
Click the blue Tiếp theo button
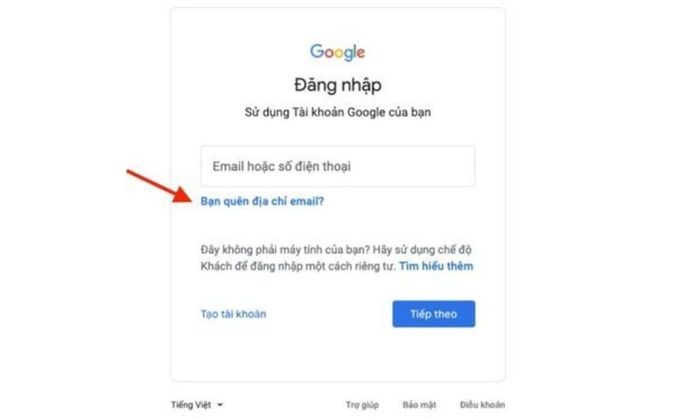[433, 314]
